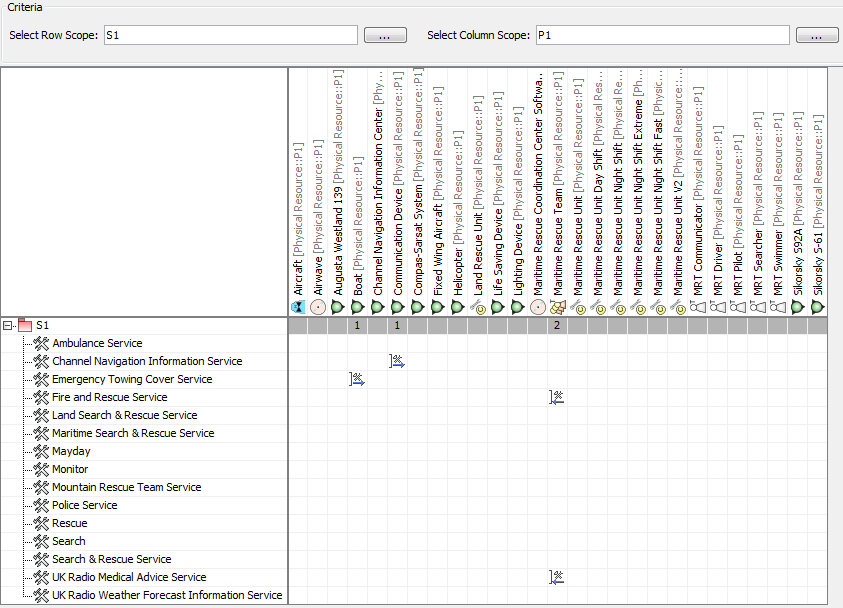Open the Column Scope browse dialog with ellipsis button

click(x=817, y=34)
